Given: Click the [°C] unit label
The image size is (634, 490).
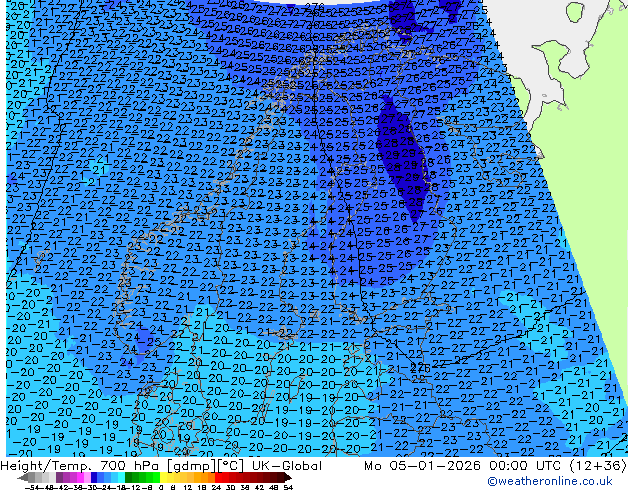Looking at the screenshot, I should [231, 466].
